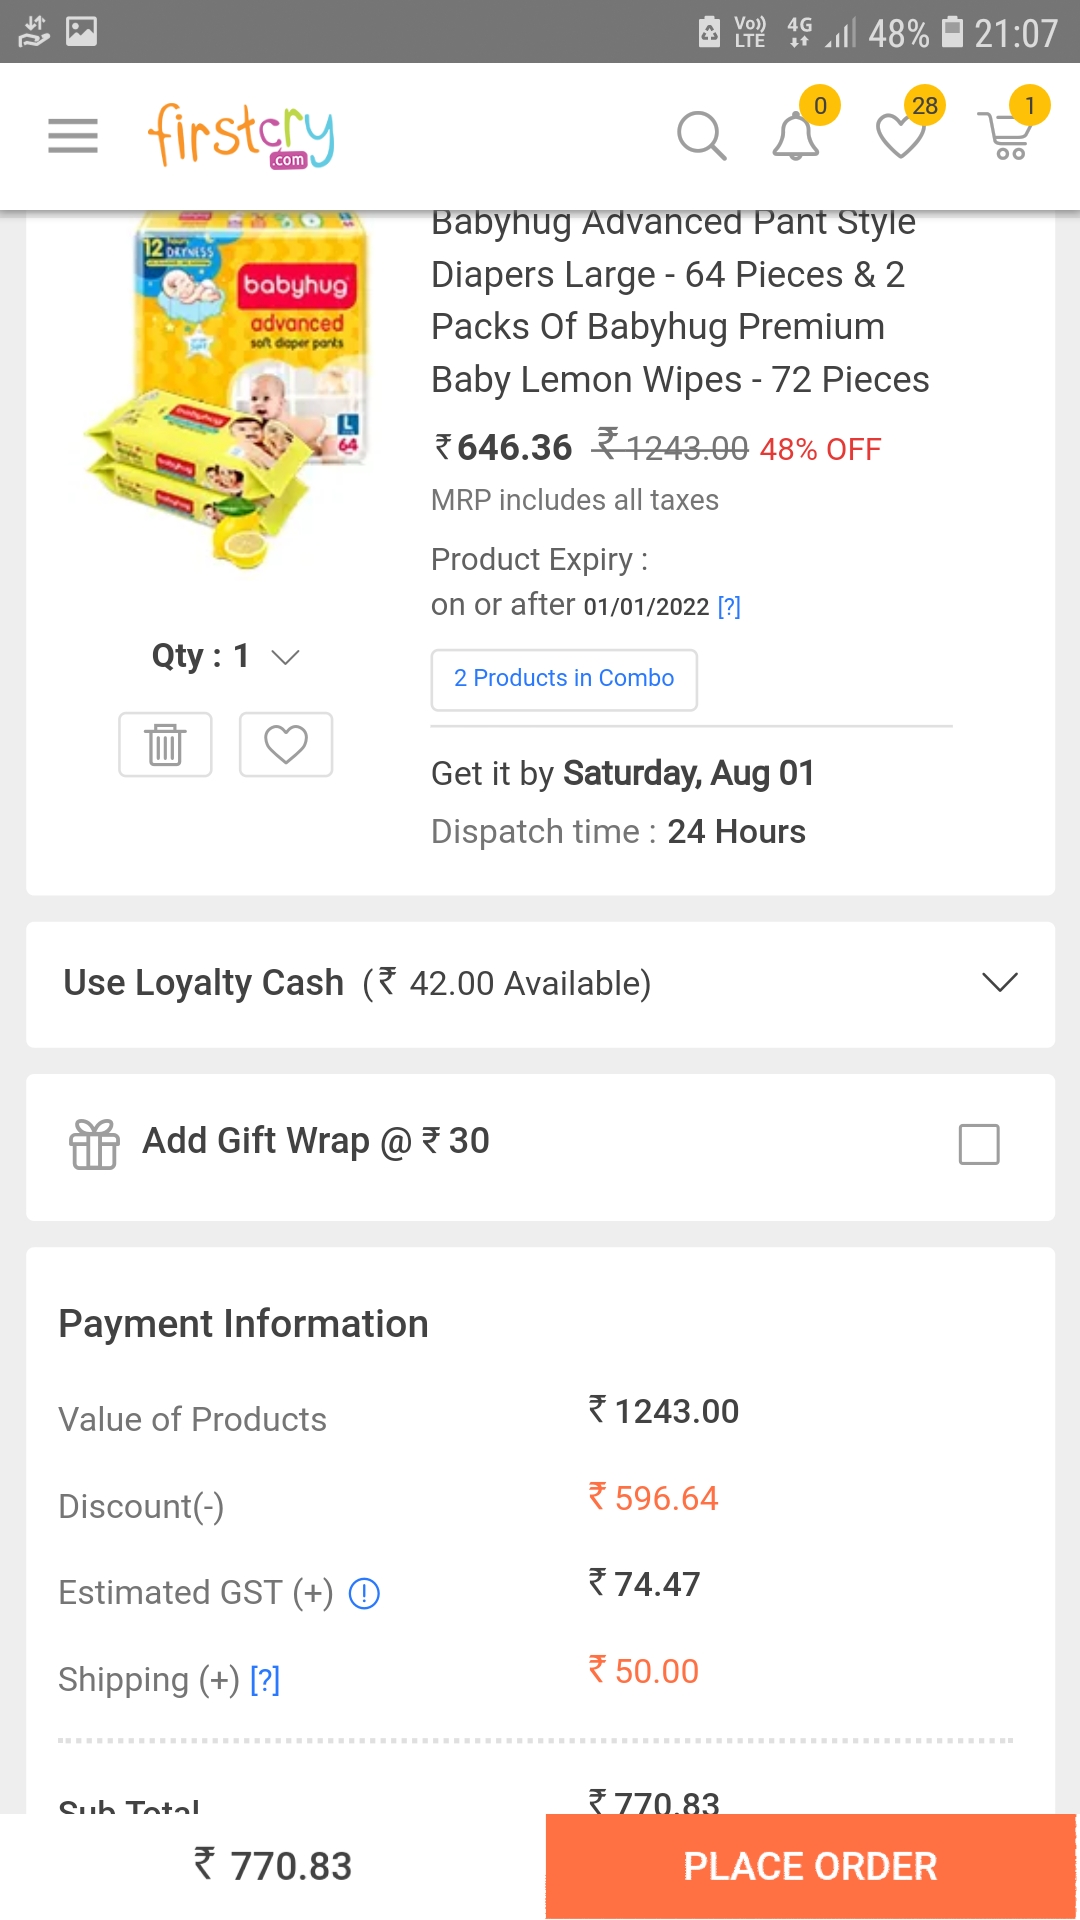This screenshot has width=1080, height=1920.
Task: Expand the Use Loyalty Cash section
Action: (999, 983)
